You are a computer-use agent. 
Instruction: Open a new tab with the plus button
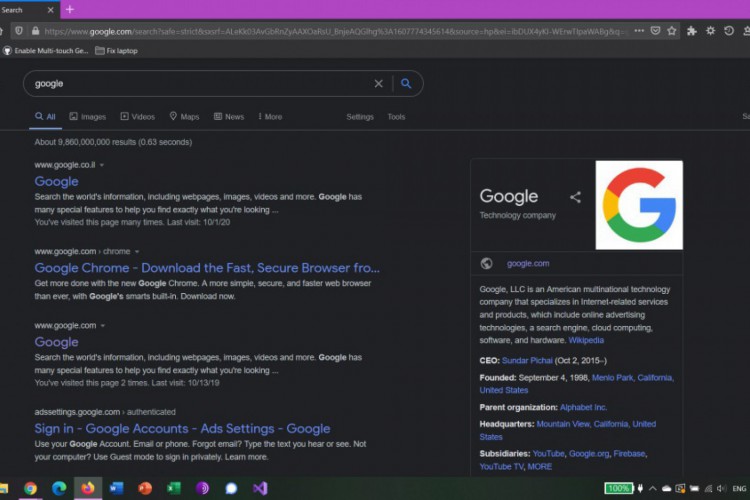click(69, 9)
